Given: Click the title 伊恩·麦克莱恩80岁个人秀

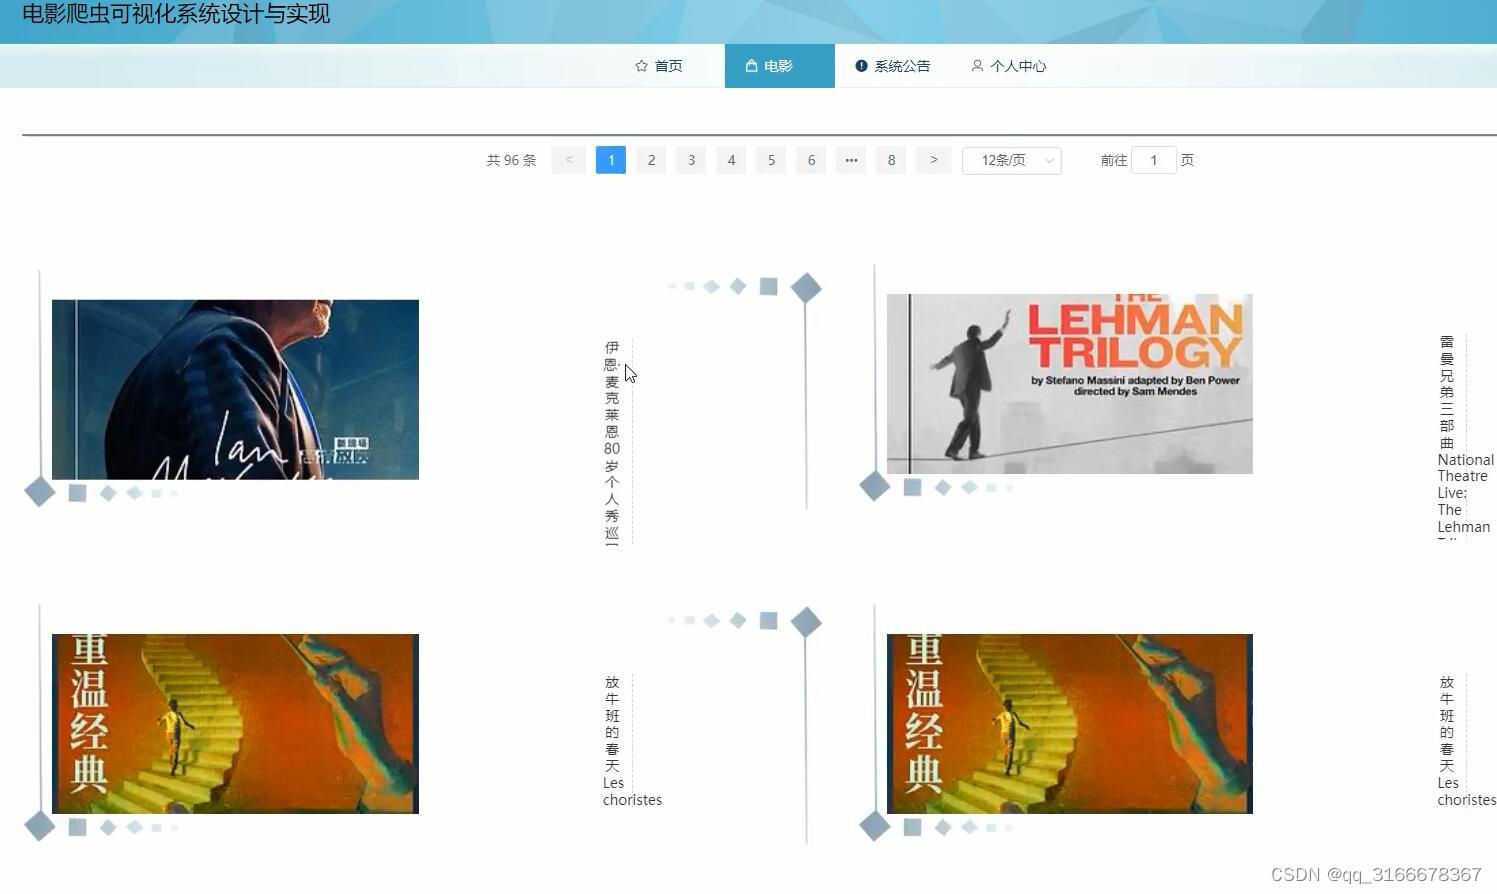Looking at the screenshot, I should tap(612, 443).
